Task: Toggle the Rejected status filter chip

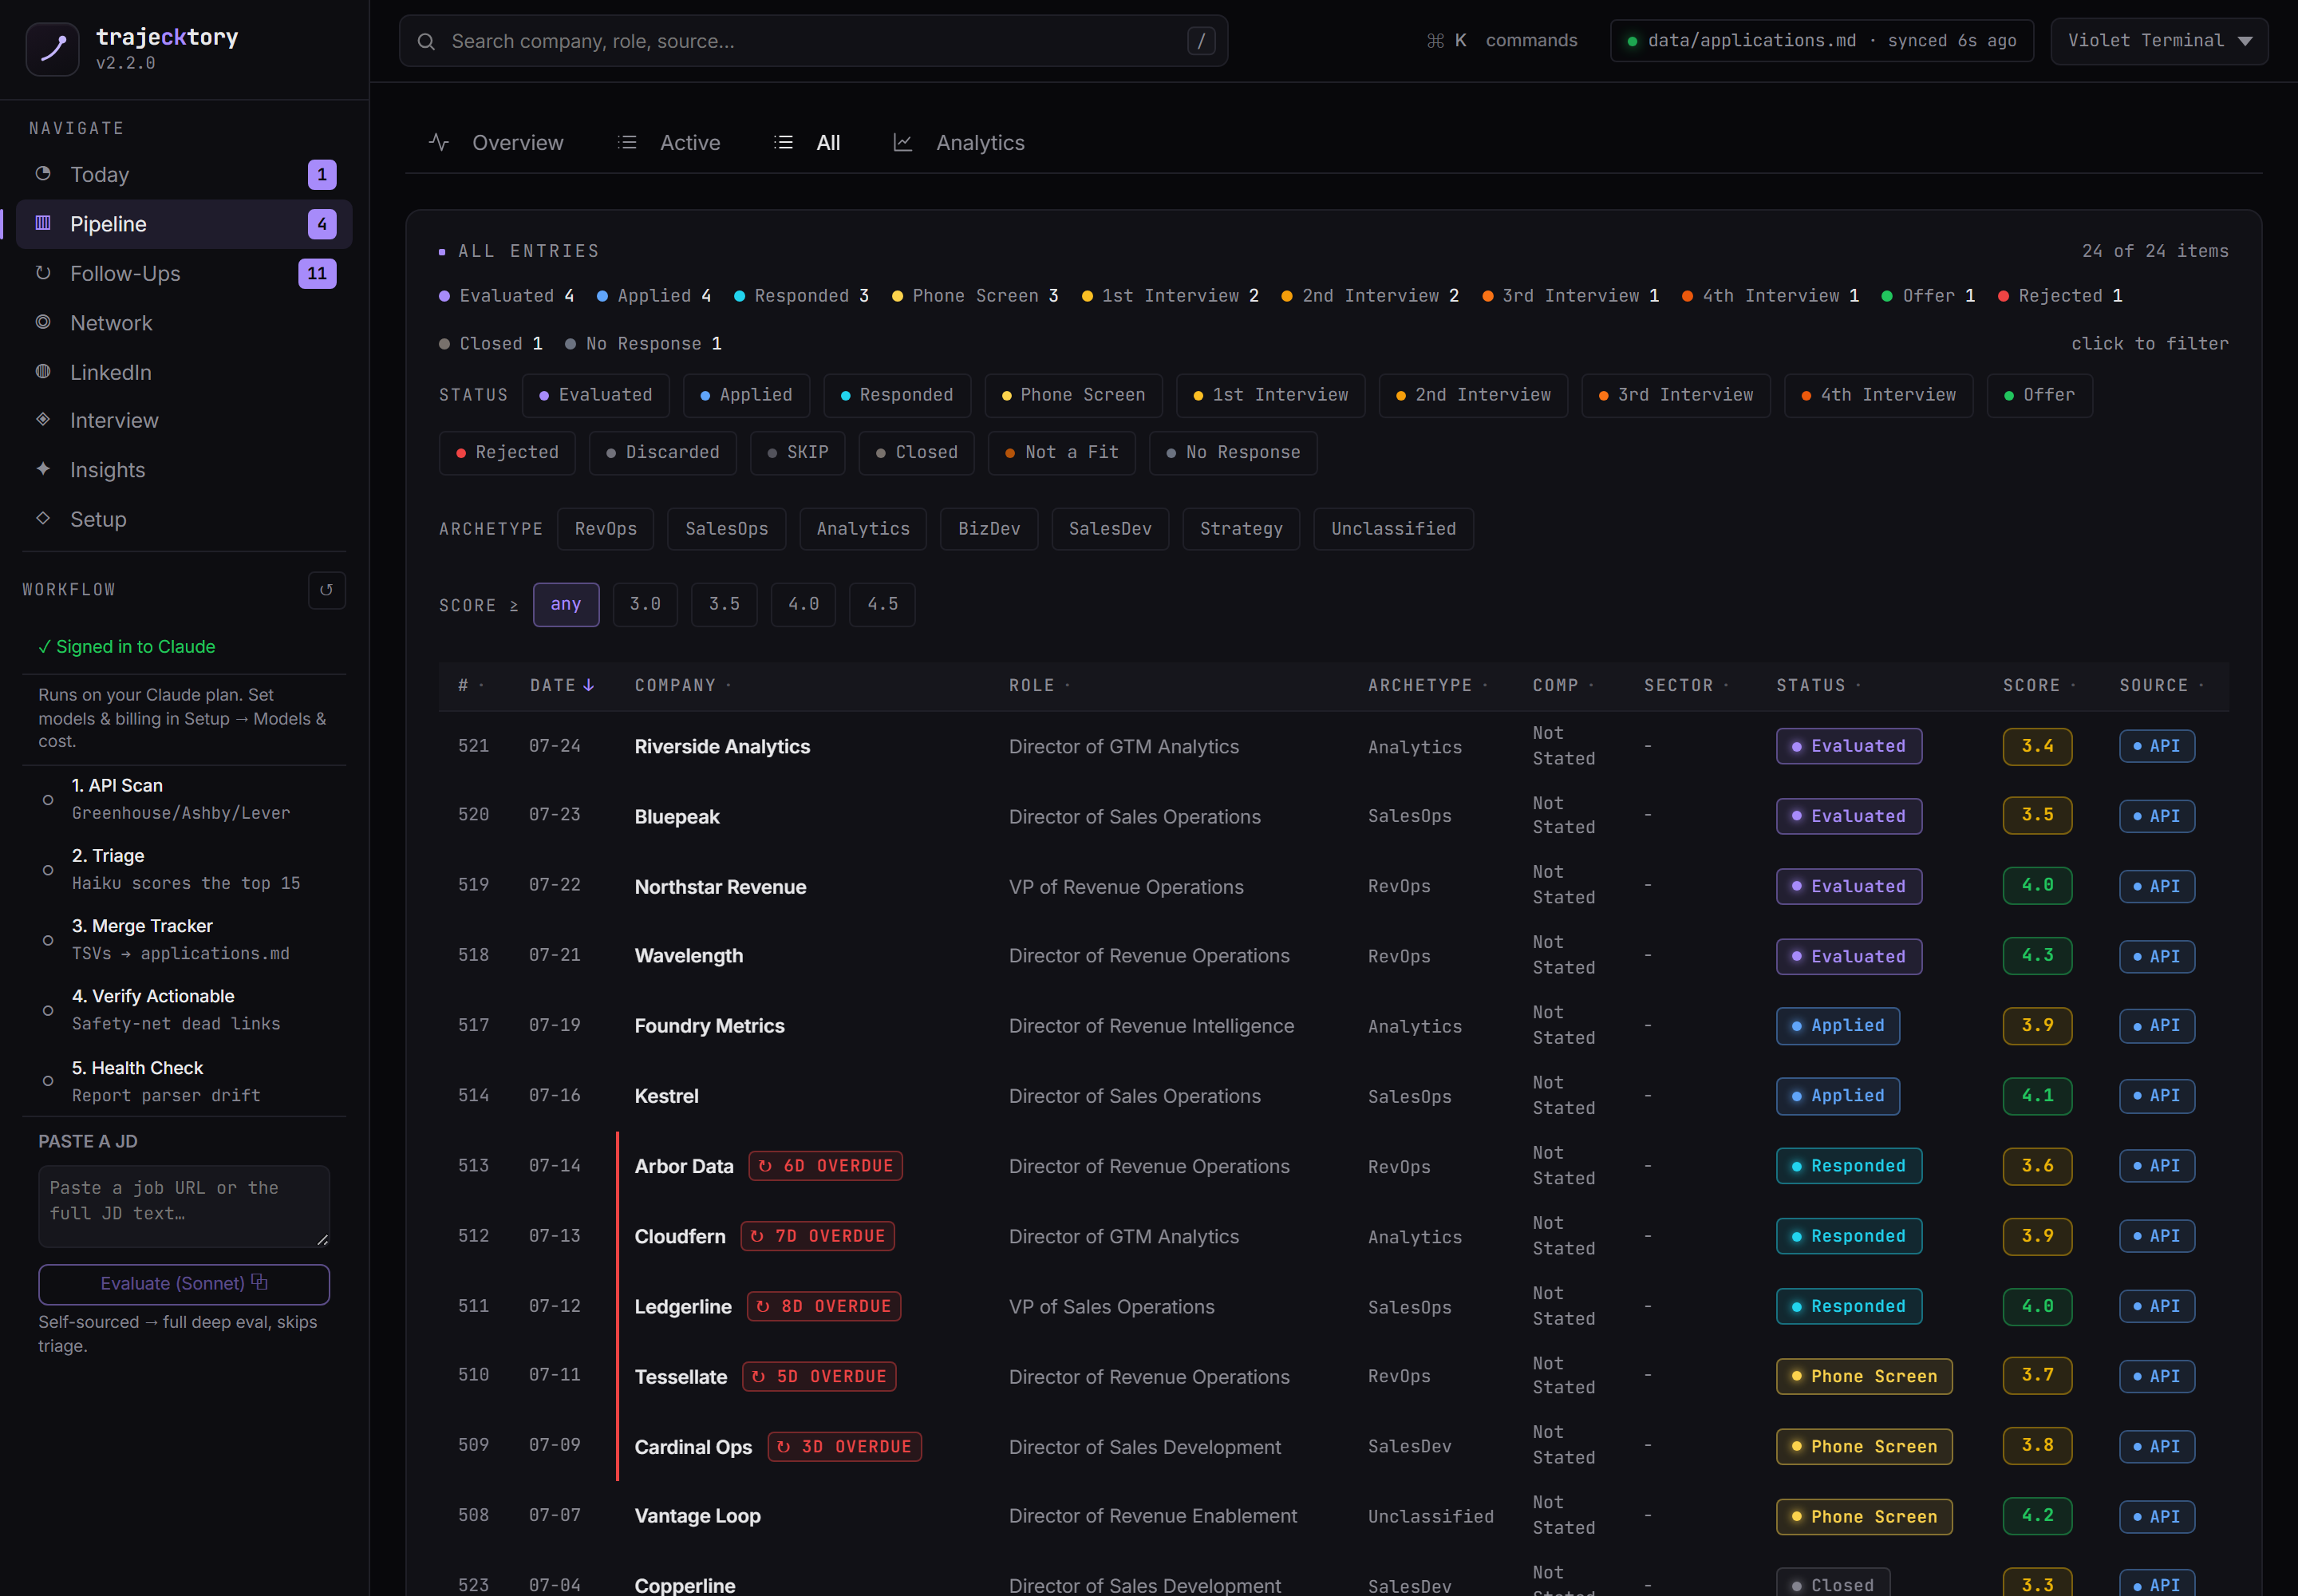Action: (x=507, y=452)
